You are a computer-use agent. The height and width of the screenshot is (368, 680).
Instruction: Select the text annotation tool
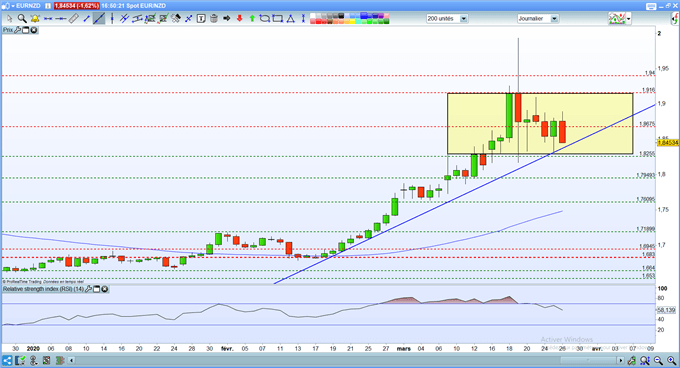tap(201, 19)
